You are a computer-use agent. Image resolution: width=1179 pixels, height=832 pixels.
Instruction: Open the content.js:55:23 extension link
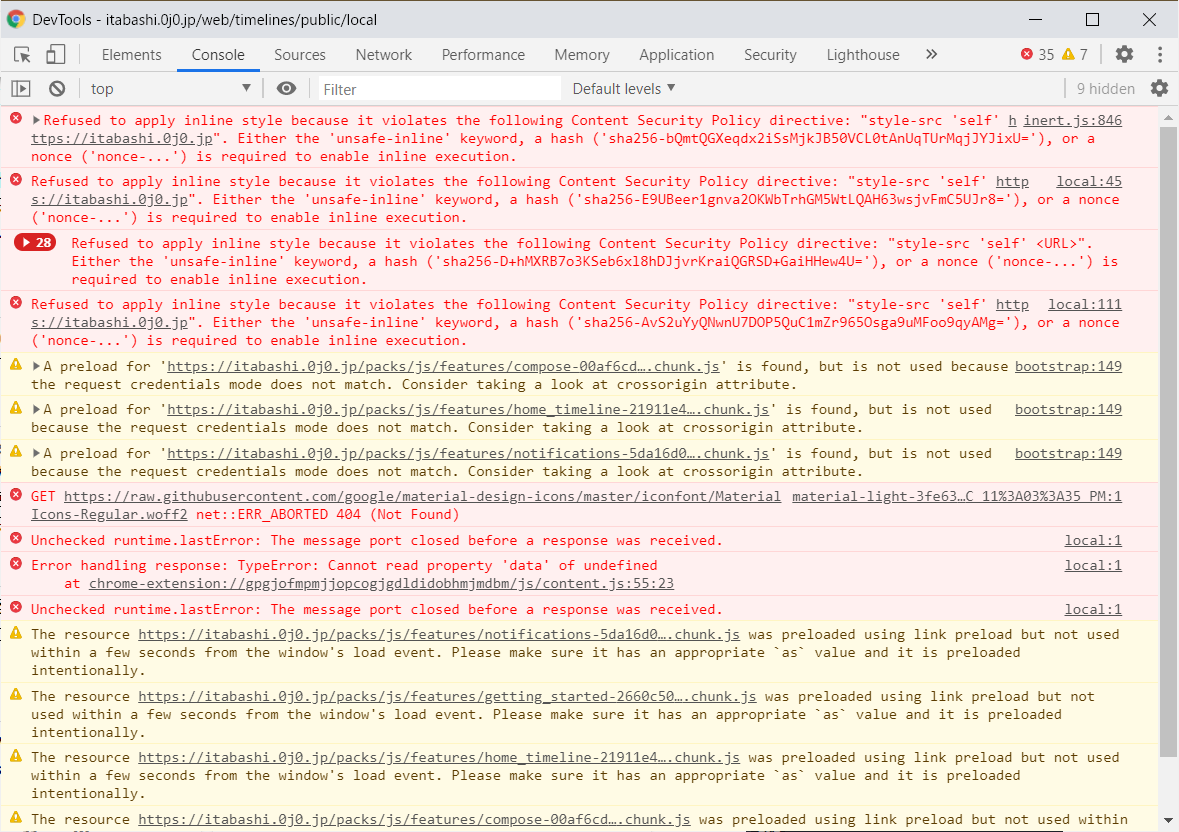(x=381, y=584)
